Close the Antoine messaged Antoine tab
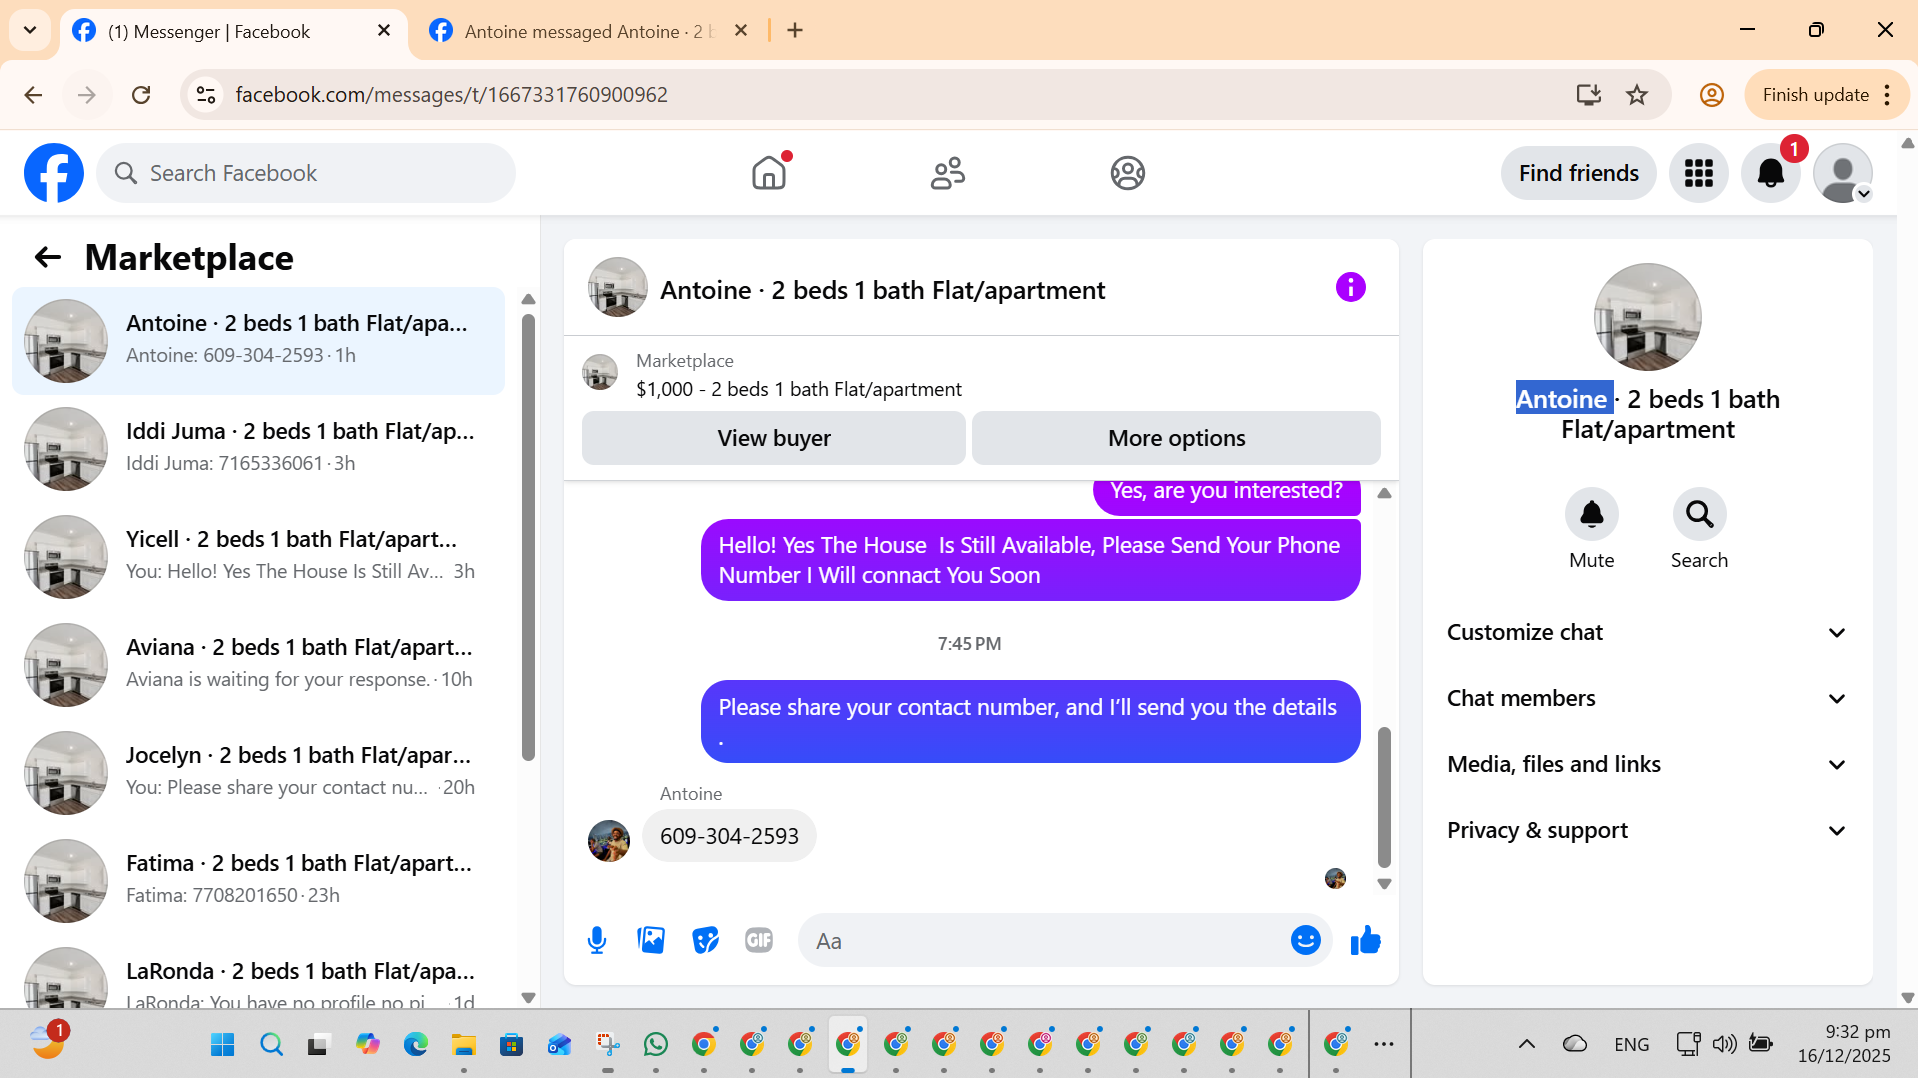This screenshot has height=1078, width=1918. [741, 31]
